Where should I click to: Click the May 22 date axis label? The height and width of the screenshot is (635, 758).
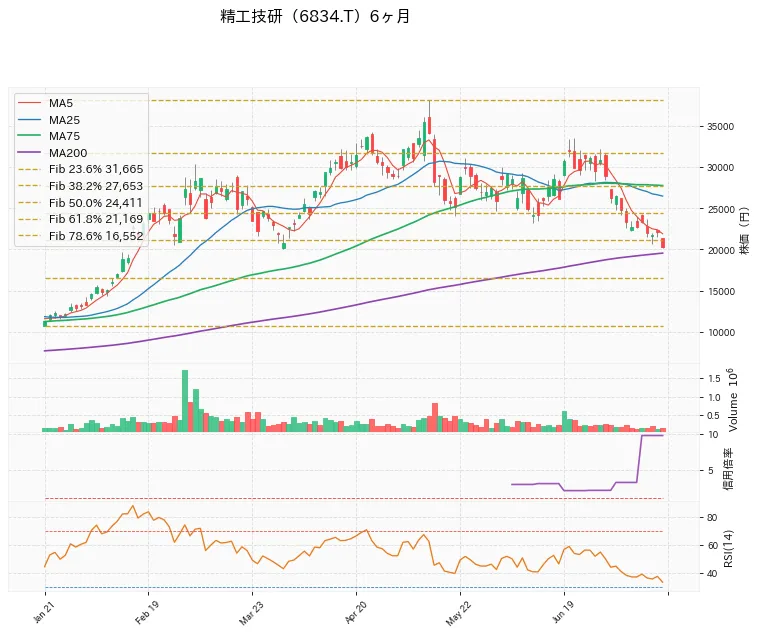457,613
